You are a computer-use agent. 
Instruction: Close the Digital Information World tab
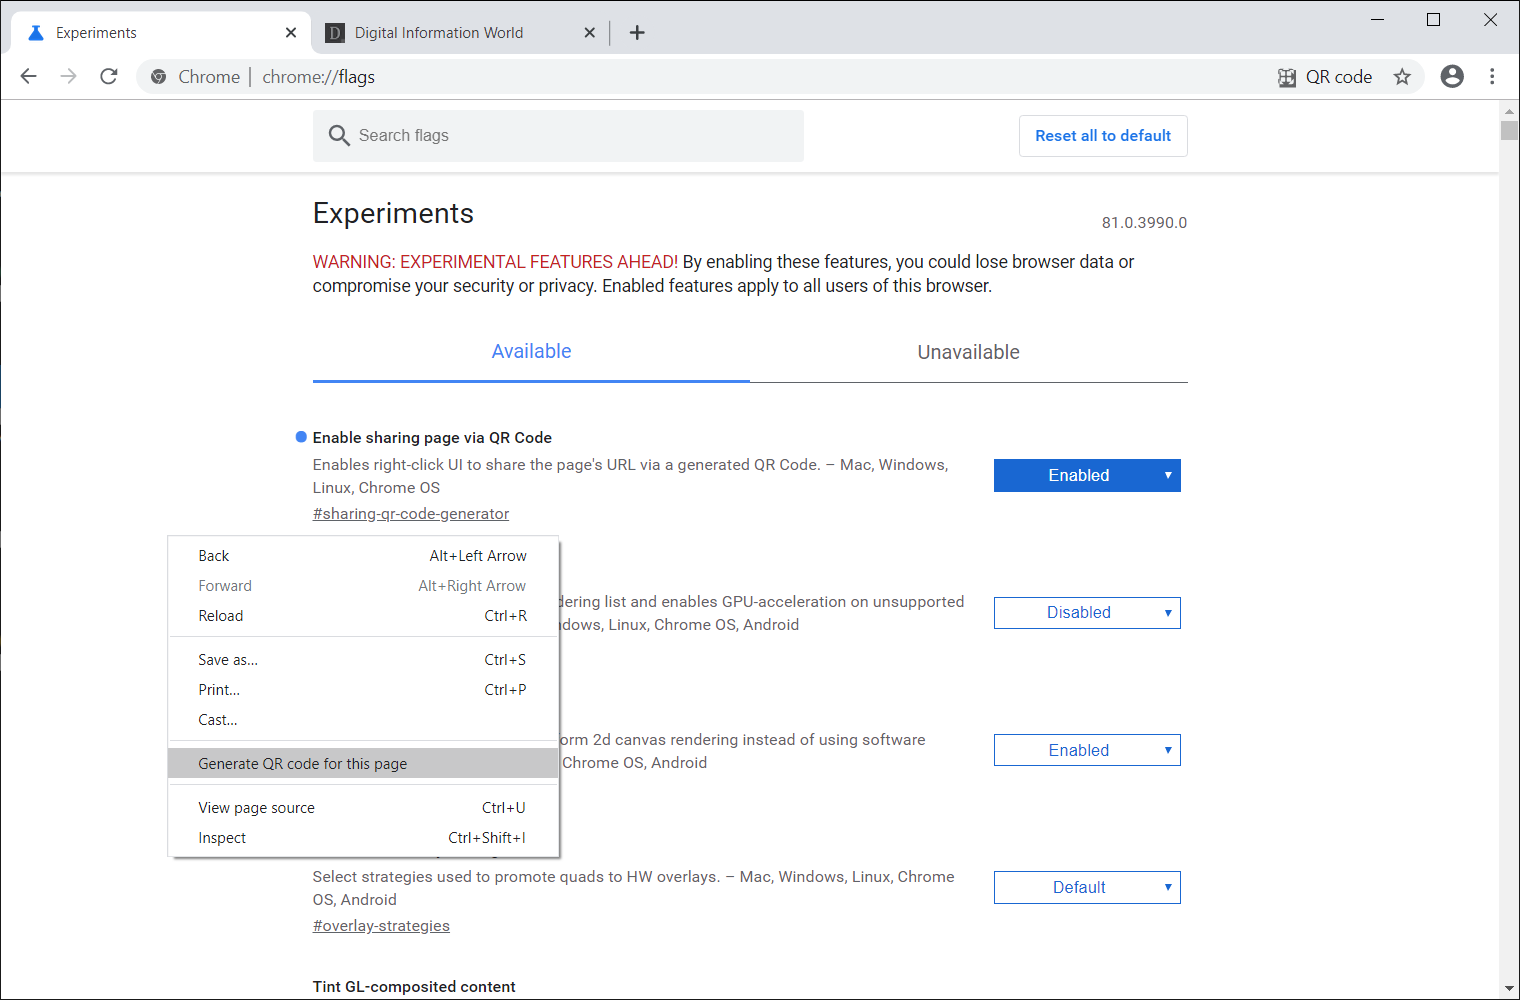pos(590,33)
